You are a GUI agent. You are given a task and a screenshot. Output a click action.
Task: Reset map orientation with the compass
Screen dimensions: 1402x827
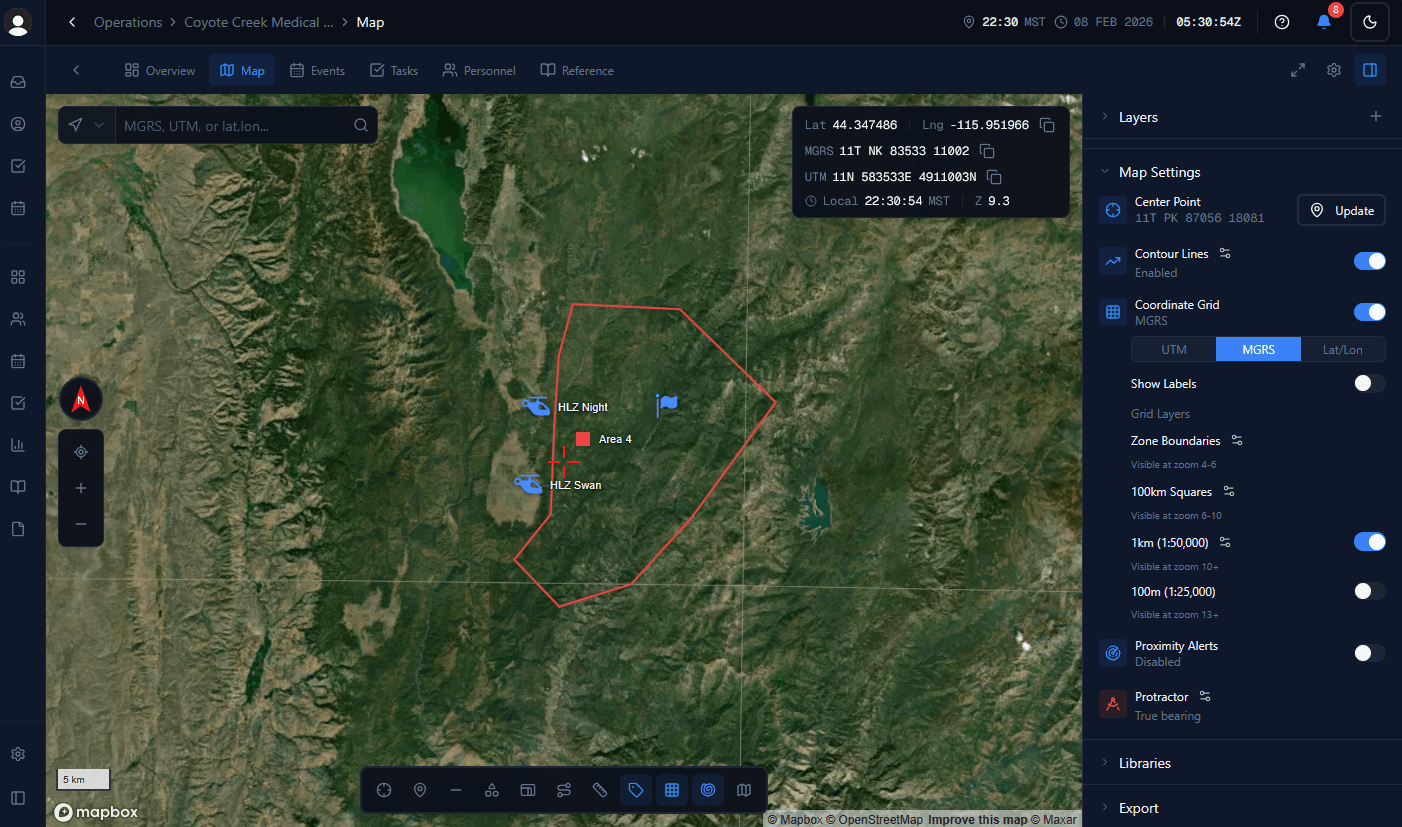80,398
